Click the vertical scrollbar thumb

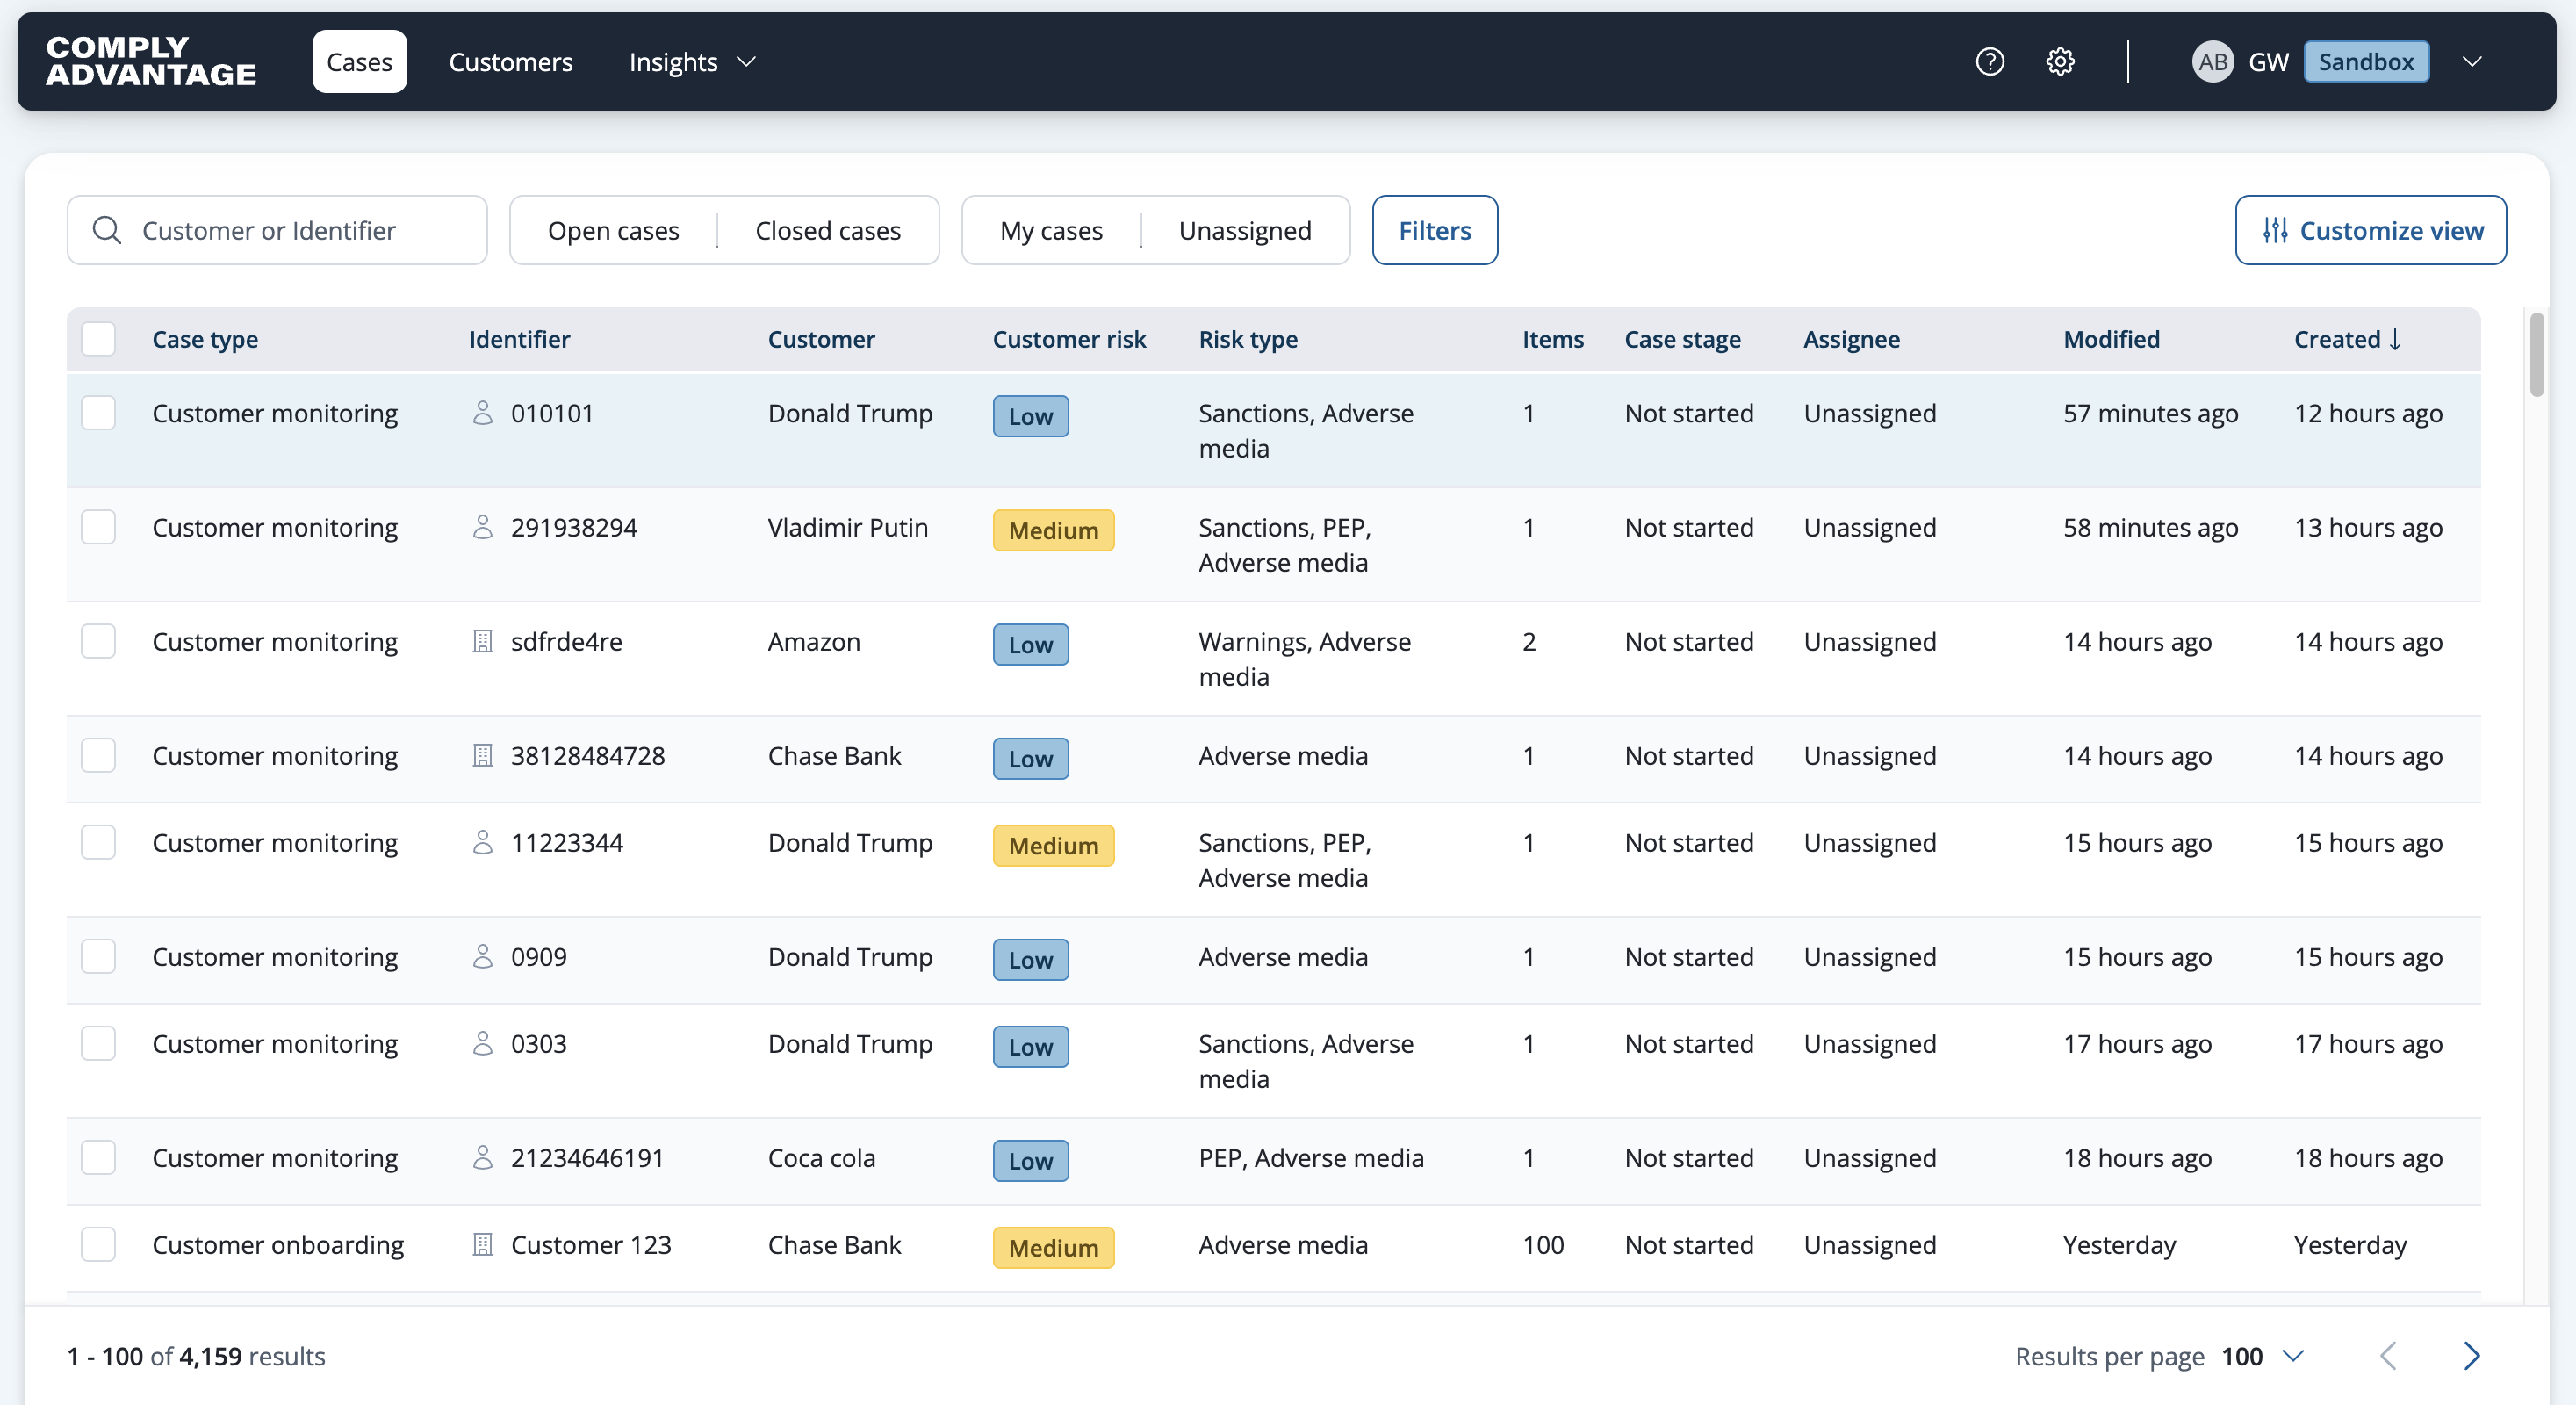point(2536,355)
